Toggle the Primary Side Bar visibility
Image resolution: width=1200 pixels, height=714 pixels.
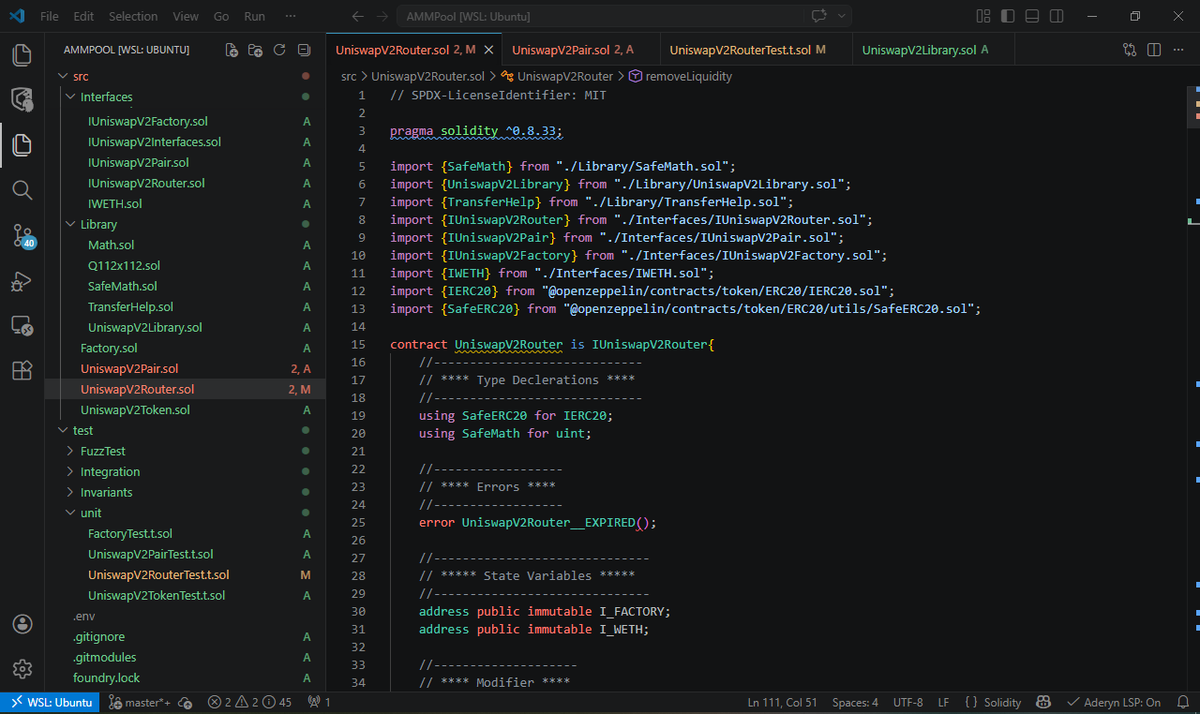click(1008, 17)
